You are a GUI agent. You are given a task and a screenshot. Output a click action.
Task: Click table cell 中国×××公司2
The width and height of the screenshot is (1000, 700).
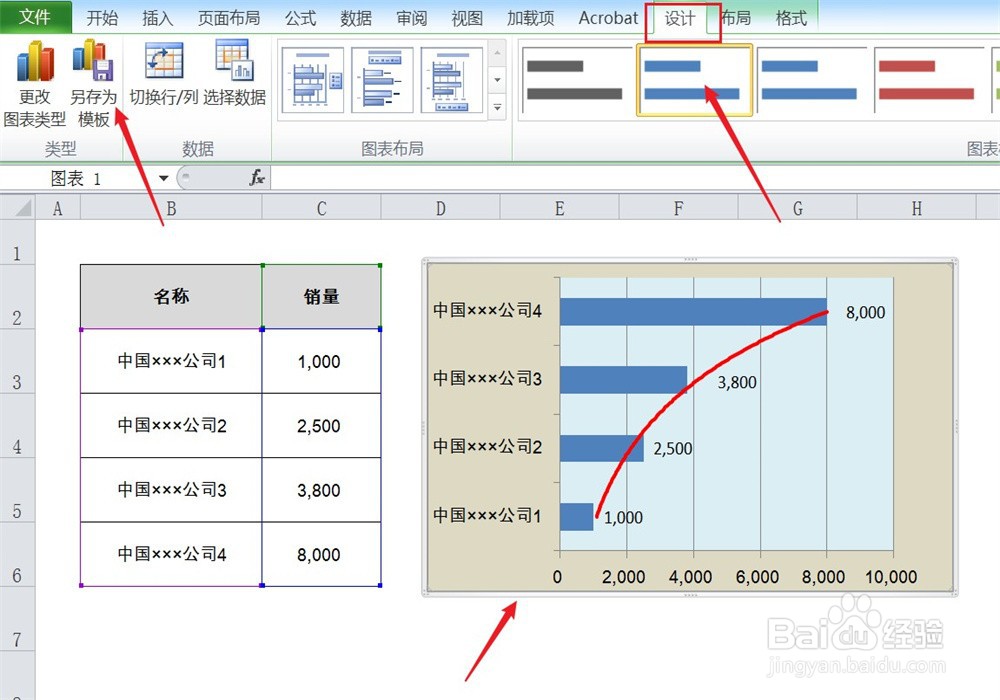(x=171, y=425)
